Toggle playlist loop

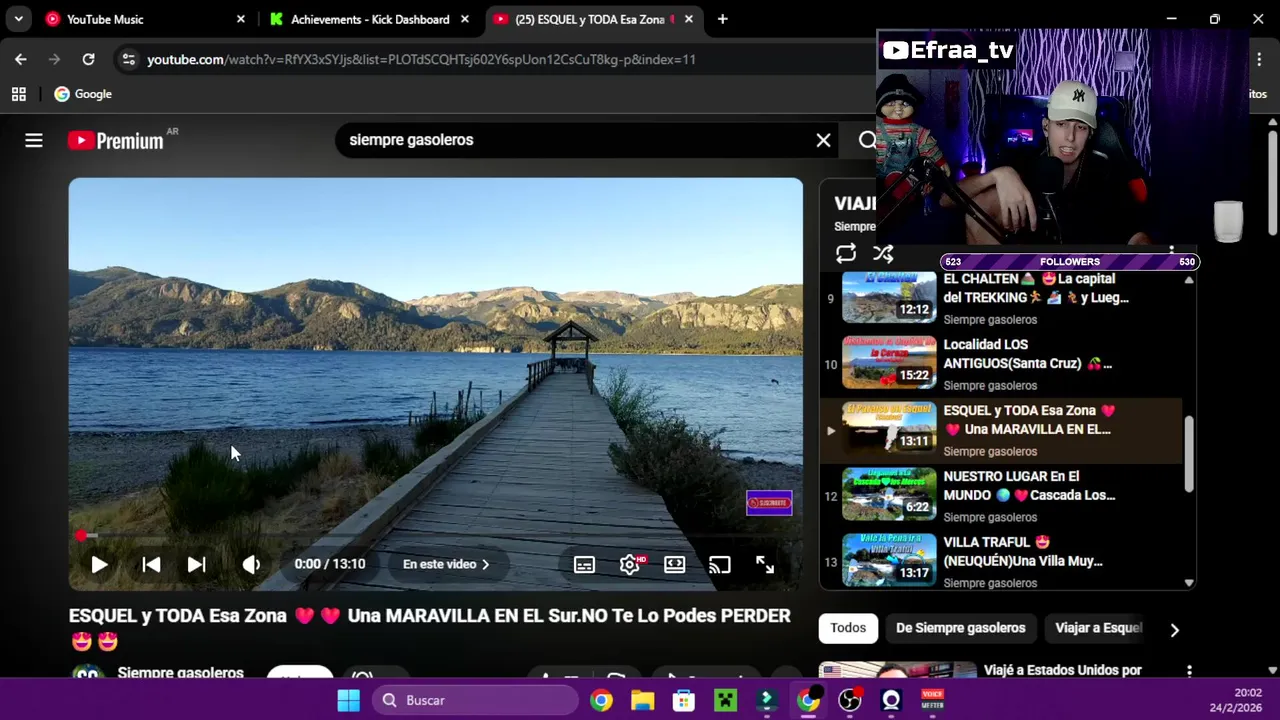tap(846, 254)
